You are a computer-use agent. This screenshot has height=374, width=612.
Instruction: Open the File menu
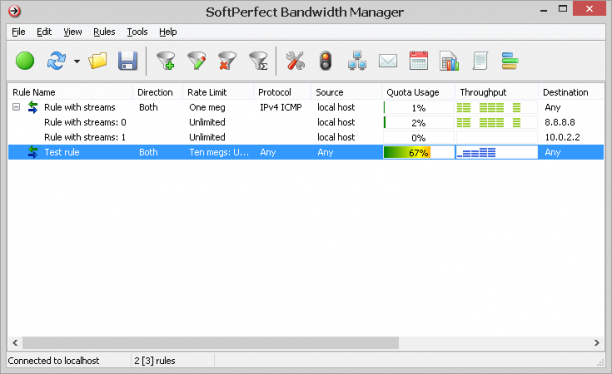click(x=18, y=32)
